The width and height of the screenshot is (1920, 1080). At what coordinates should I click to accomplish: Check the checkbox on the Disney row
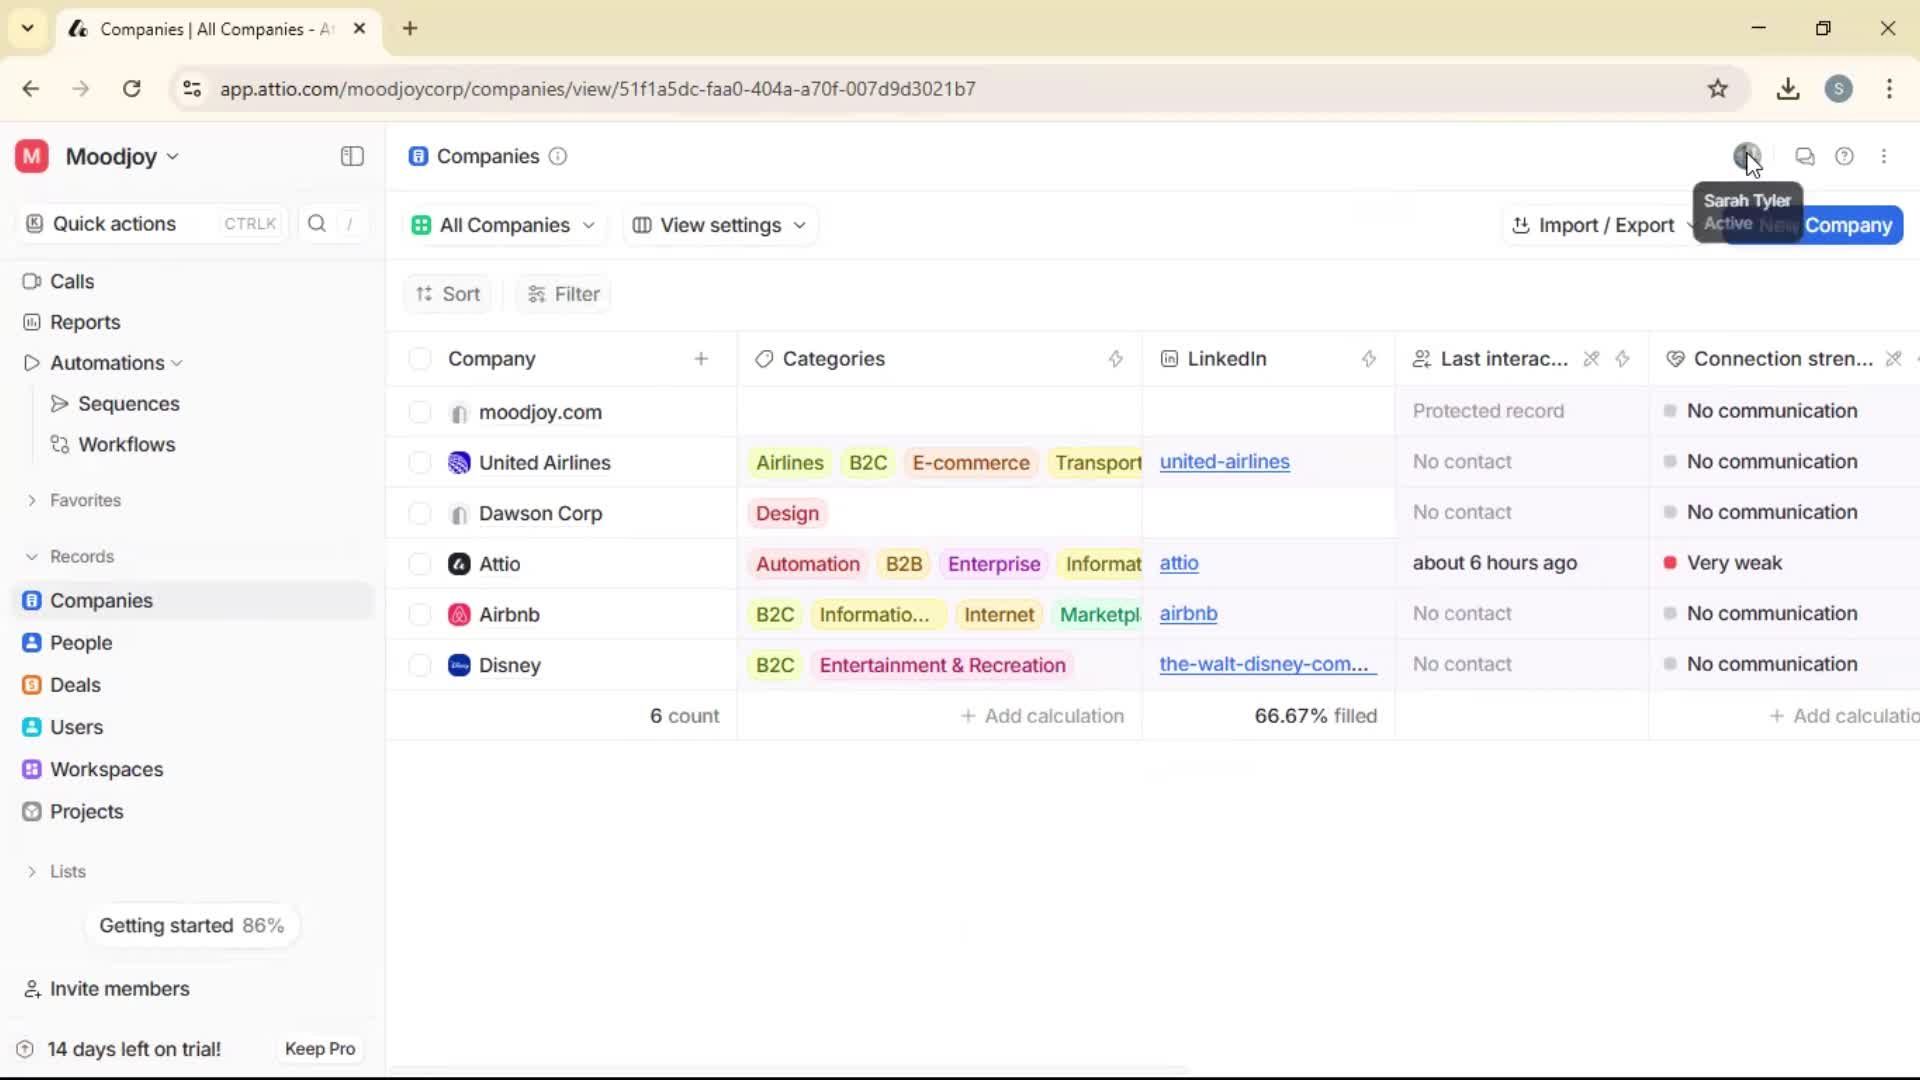click(x=420, y=665)
